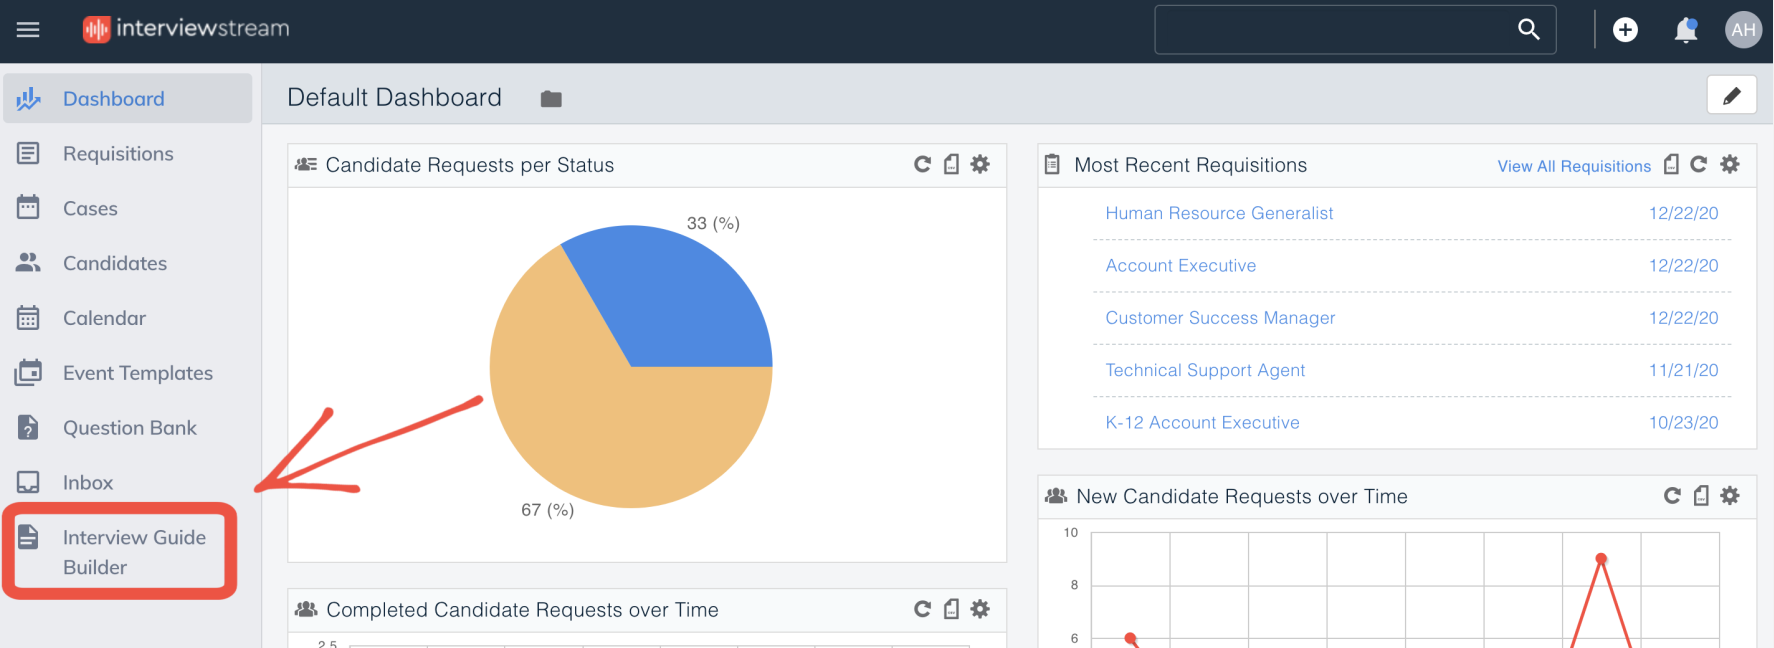Click the file icon on Candidate Requests per Status

pyautogui.click(x=951, y=164)
